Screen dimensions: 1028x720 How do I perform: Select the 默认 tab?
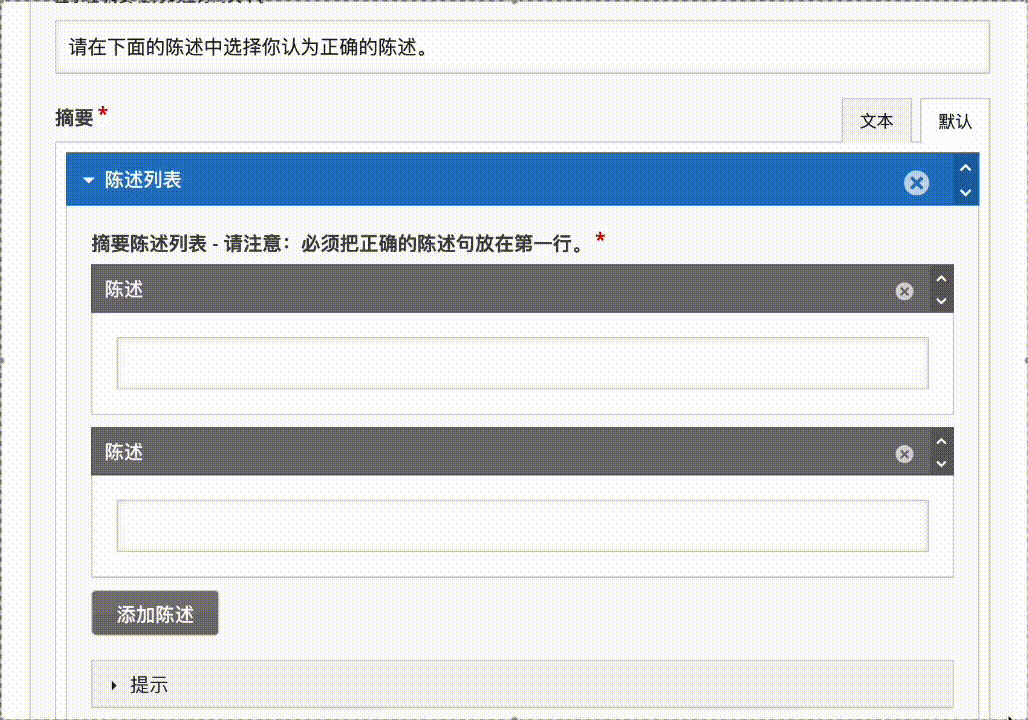(953, 120)
